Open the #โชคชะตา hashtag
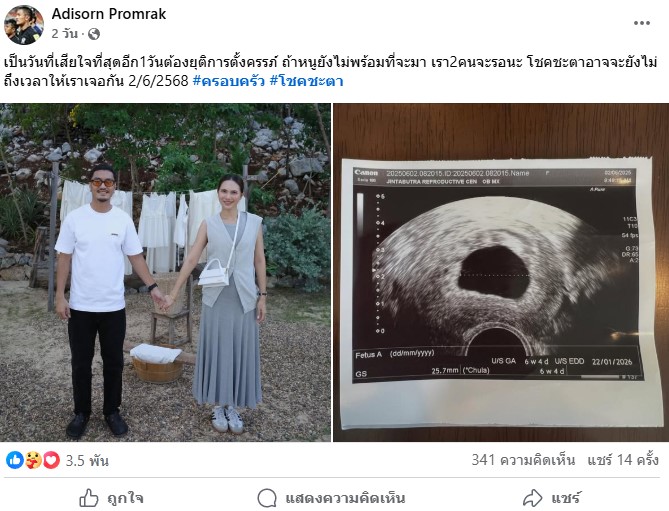This screenshot has height=511, width=669. (306, 81)
